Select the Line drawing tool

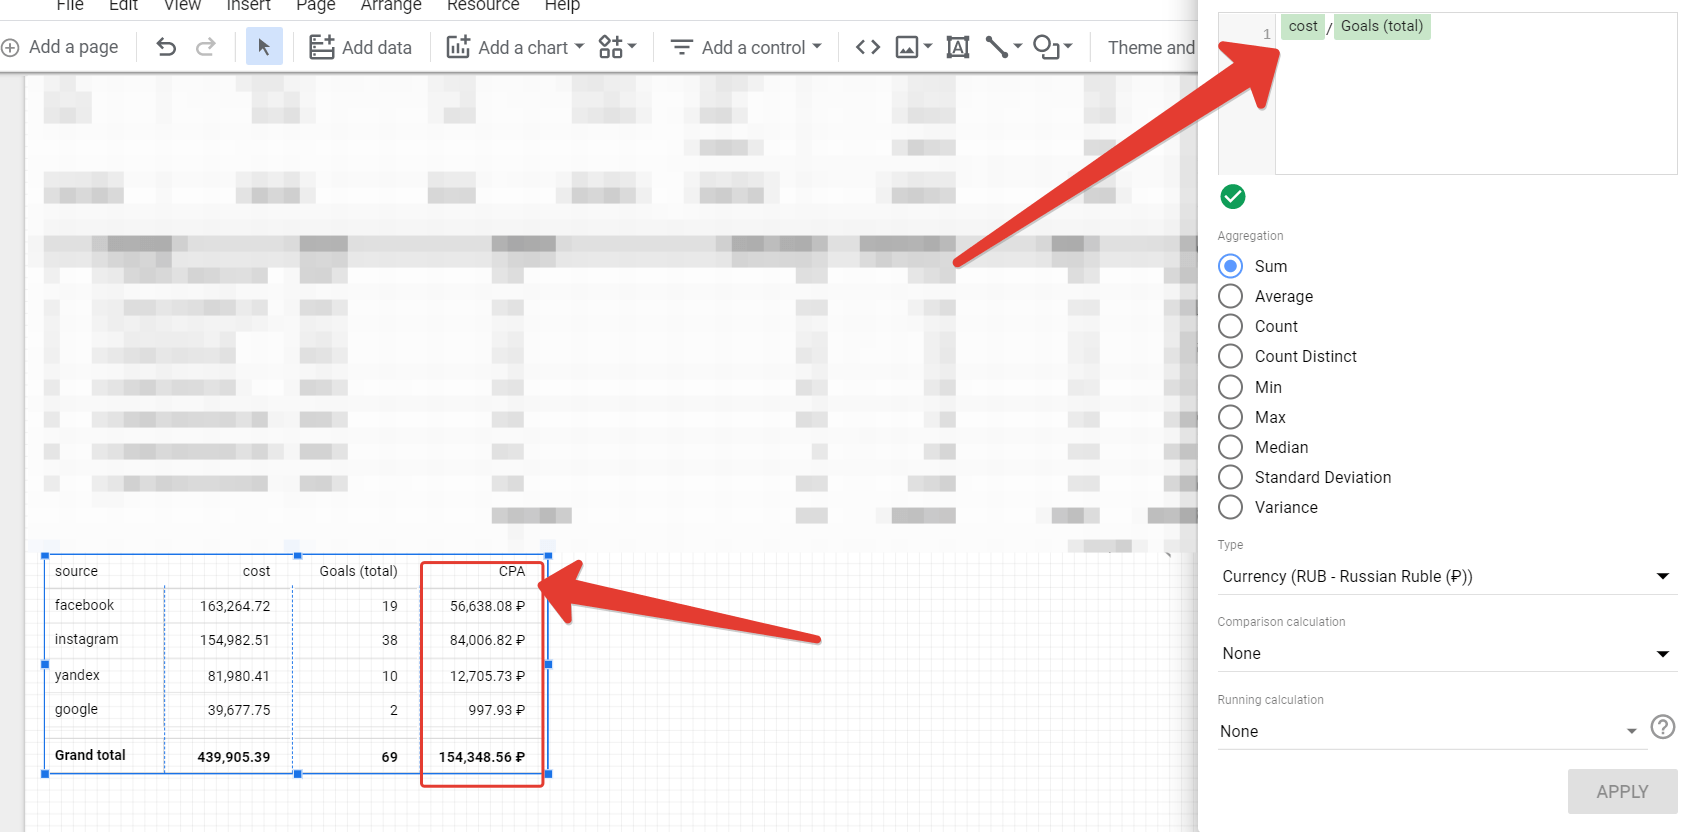point(997,47)
